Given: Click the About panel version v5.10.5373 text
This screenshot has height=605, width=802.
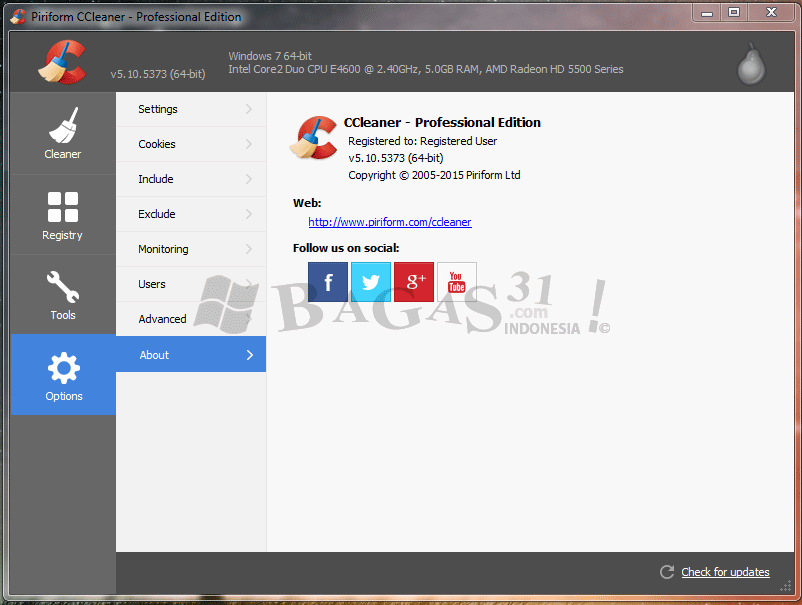Looking at the screenshot, I should [396, 158].
